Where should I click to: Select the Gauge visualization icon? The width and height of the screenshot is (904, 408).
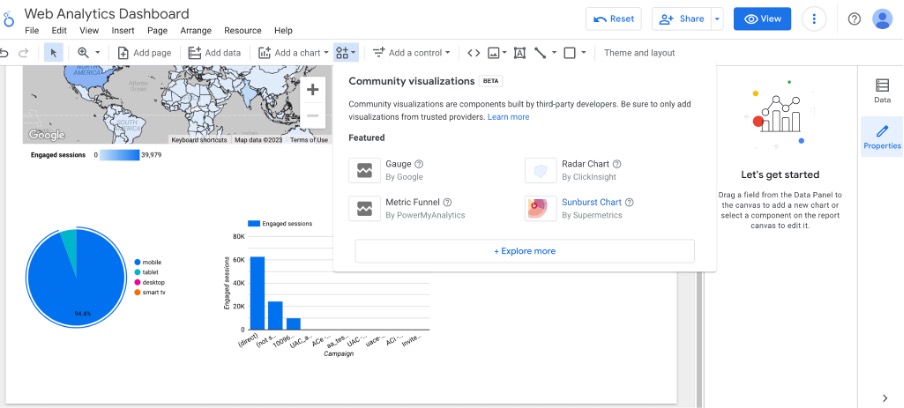pos(364,170)
